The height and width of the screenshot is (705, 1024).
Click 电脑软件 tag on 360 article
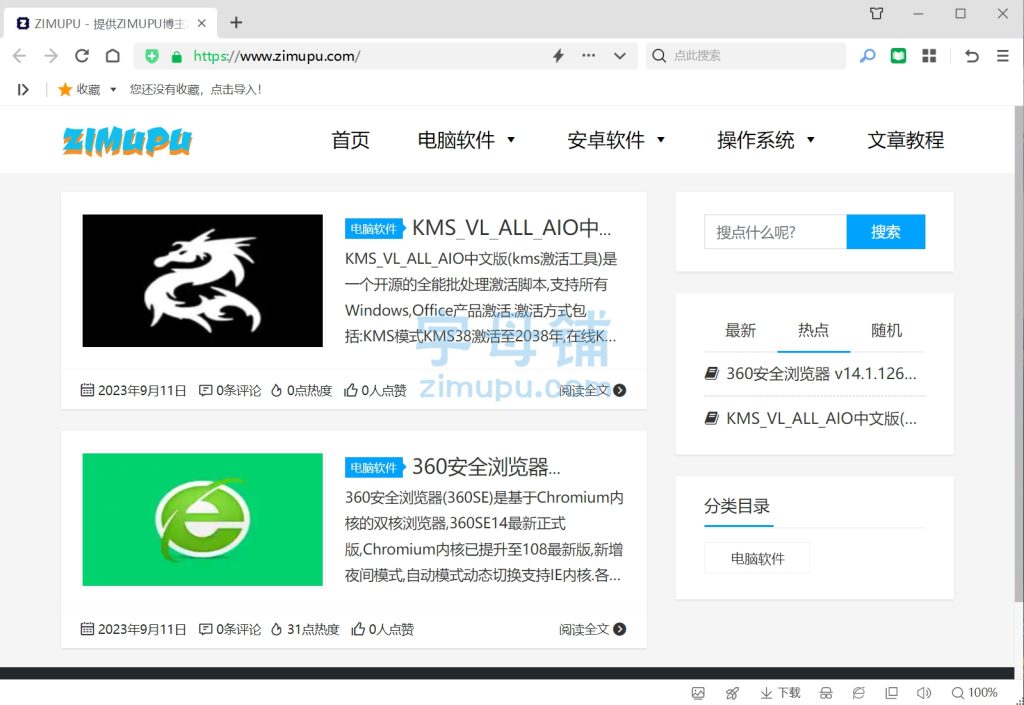(x=374, y=467)
